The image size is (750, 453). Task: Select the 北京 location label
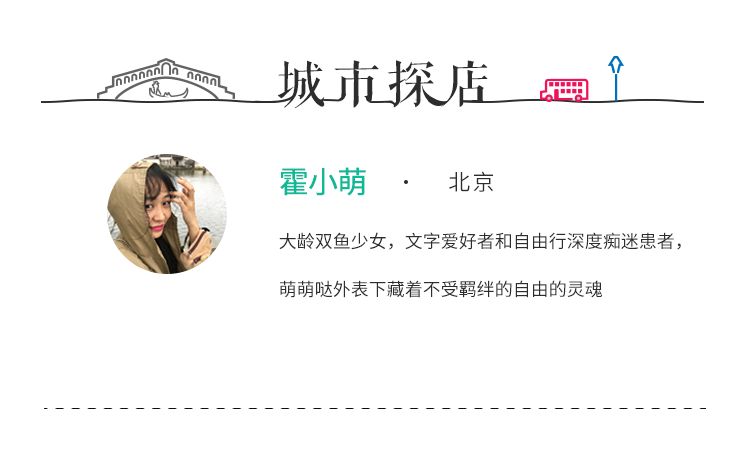(x=471, y=182)
